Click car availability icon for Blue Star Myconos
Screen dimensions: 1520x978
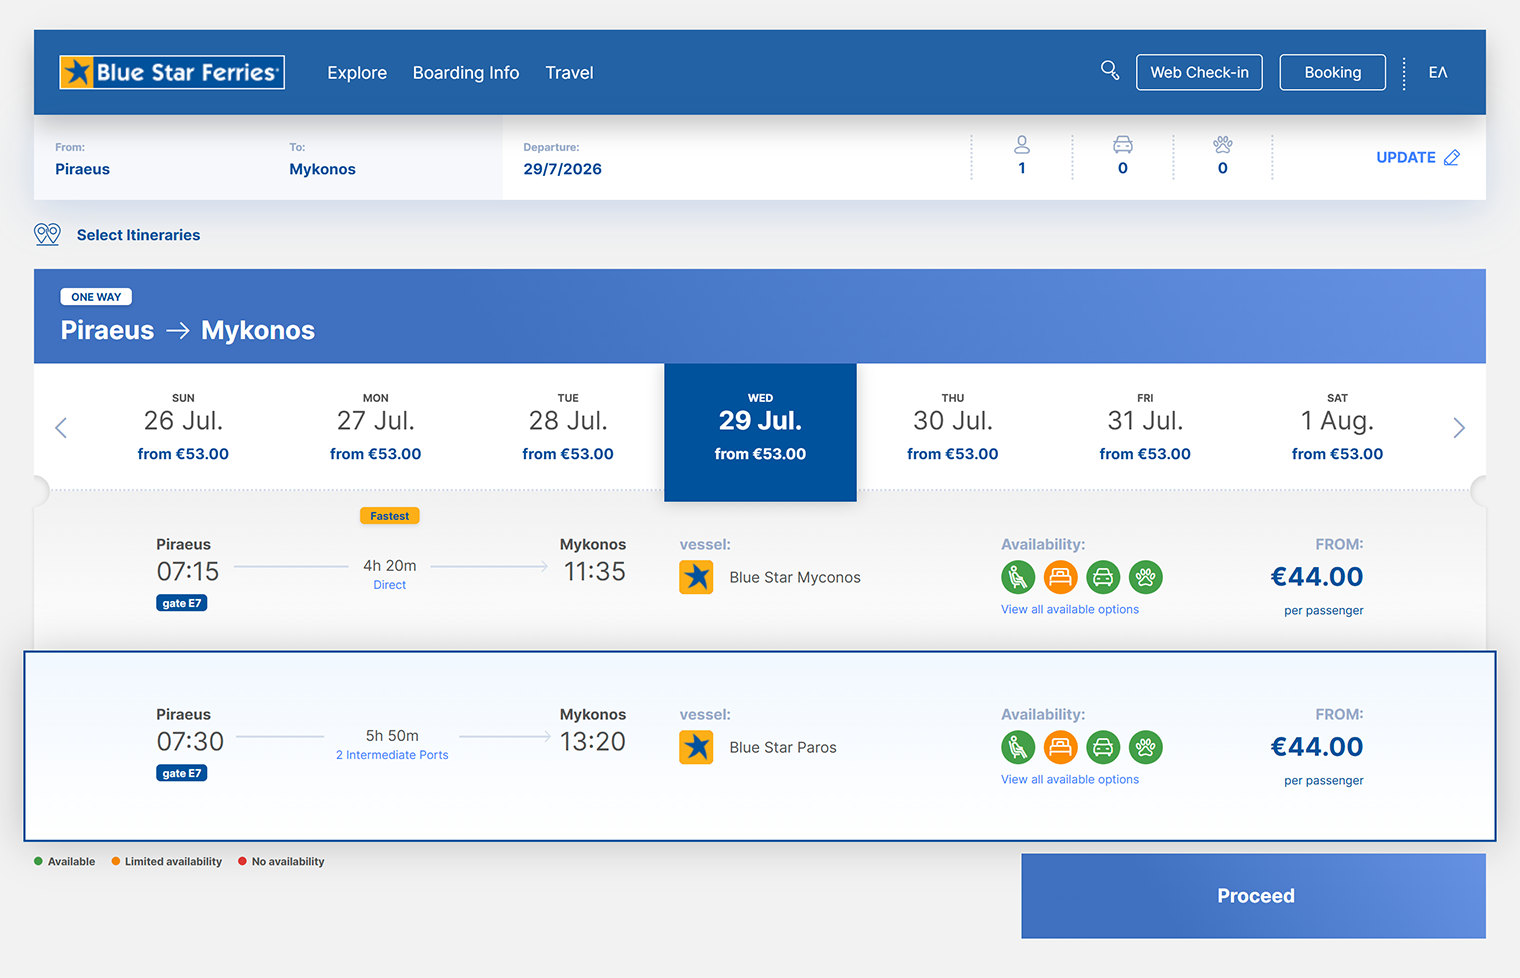(1103, 577)
